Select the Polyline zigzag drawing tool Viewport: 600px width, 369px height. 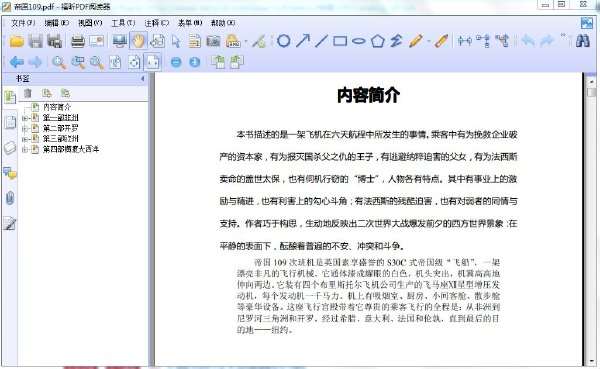(396, 41)
